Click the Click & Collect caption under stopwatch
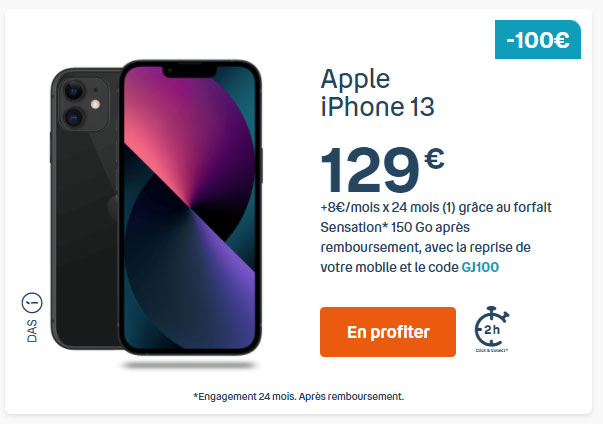 coord(491,350)
